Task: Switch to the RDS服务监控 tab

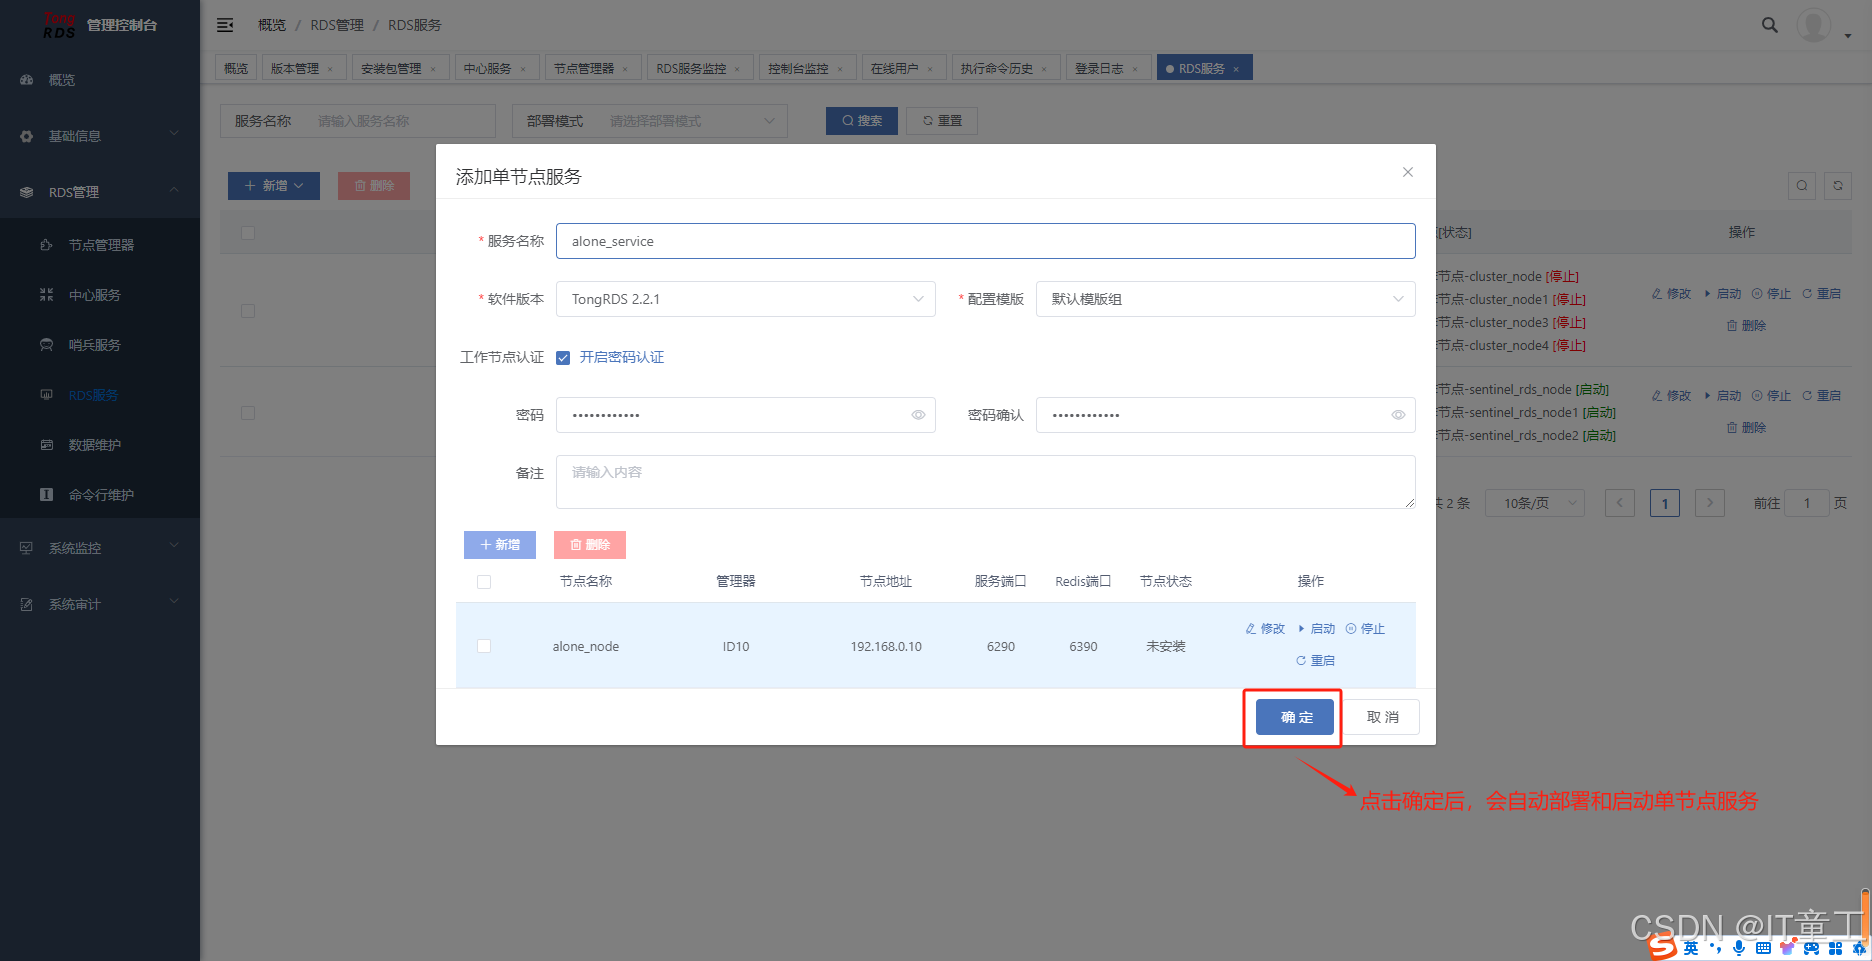Action: [x=693, y=67]
